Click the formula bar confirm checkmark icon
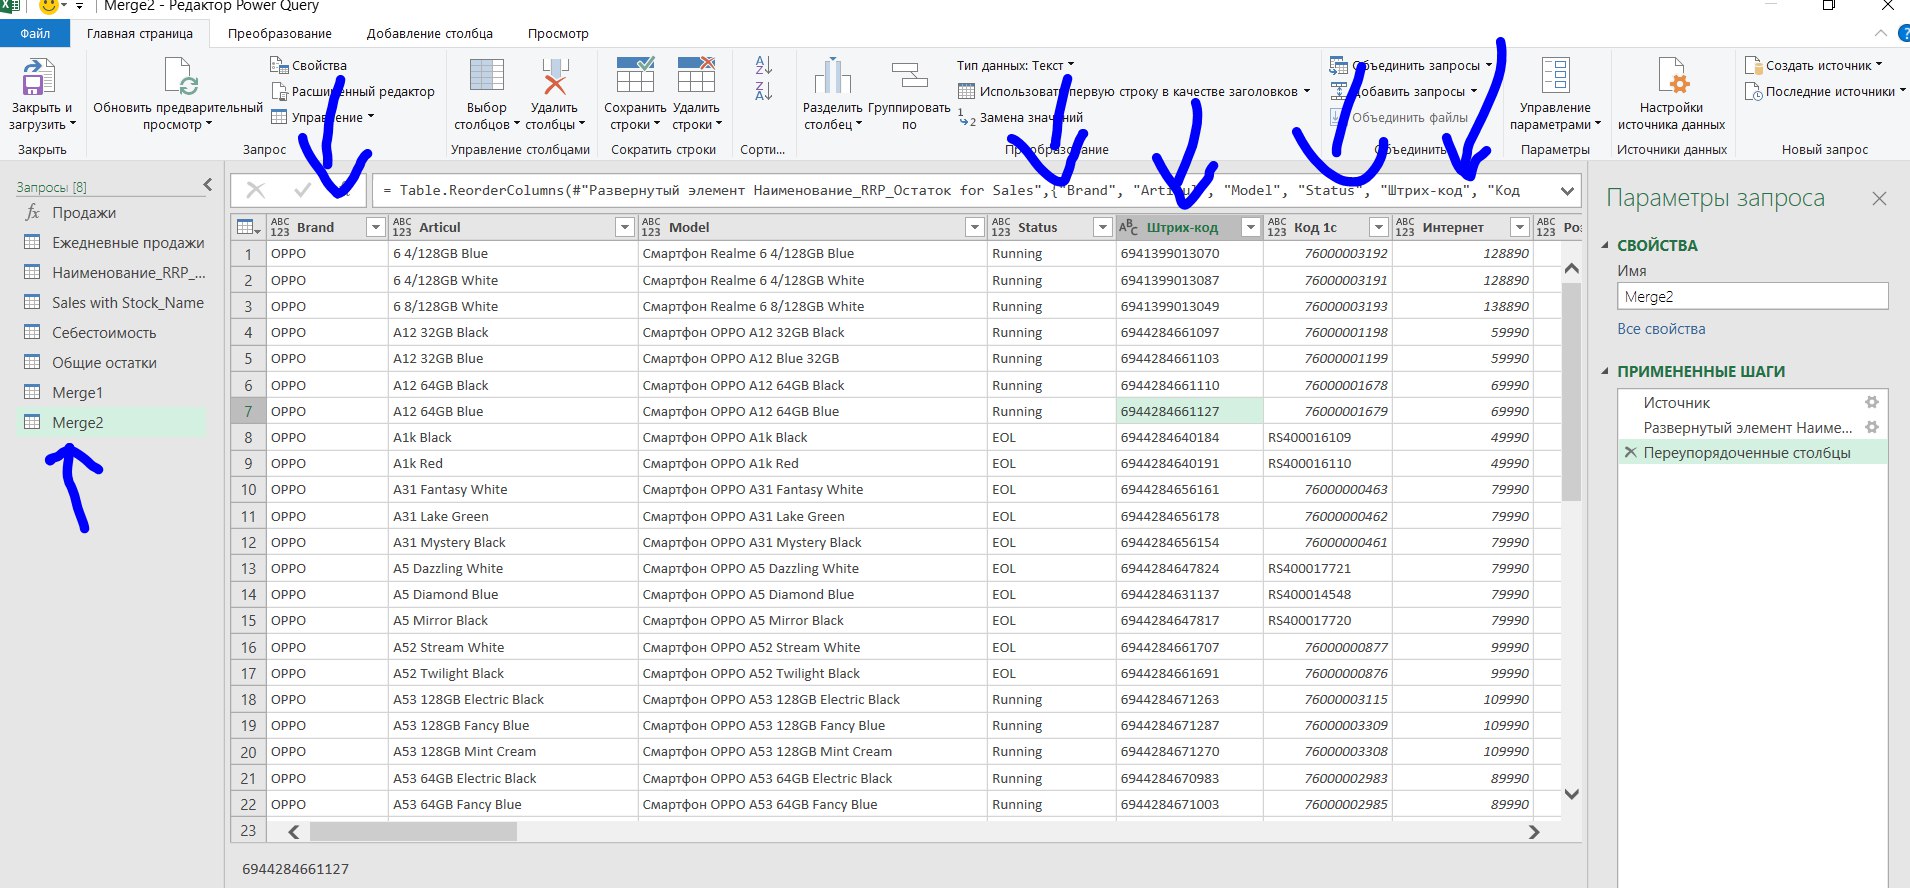Viewport: 1910px width, 888px height. (x=303, y=189)
